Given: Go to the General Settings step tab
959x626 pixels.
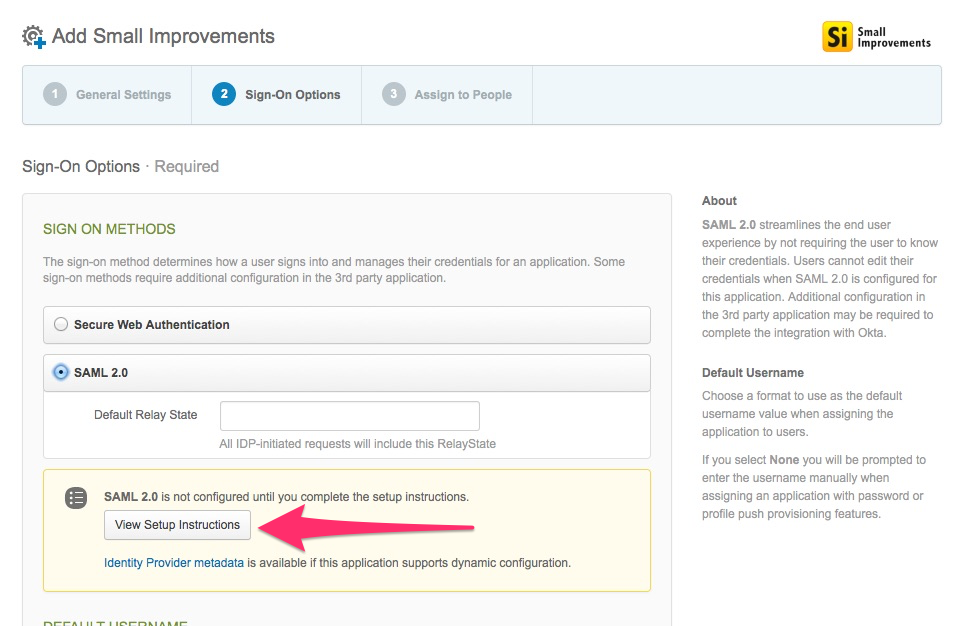Looking at the screenshot, I should click(123, 95).
